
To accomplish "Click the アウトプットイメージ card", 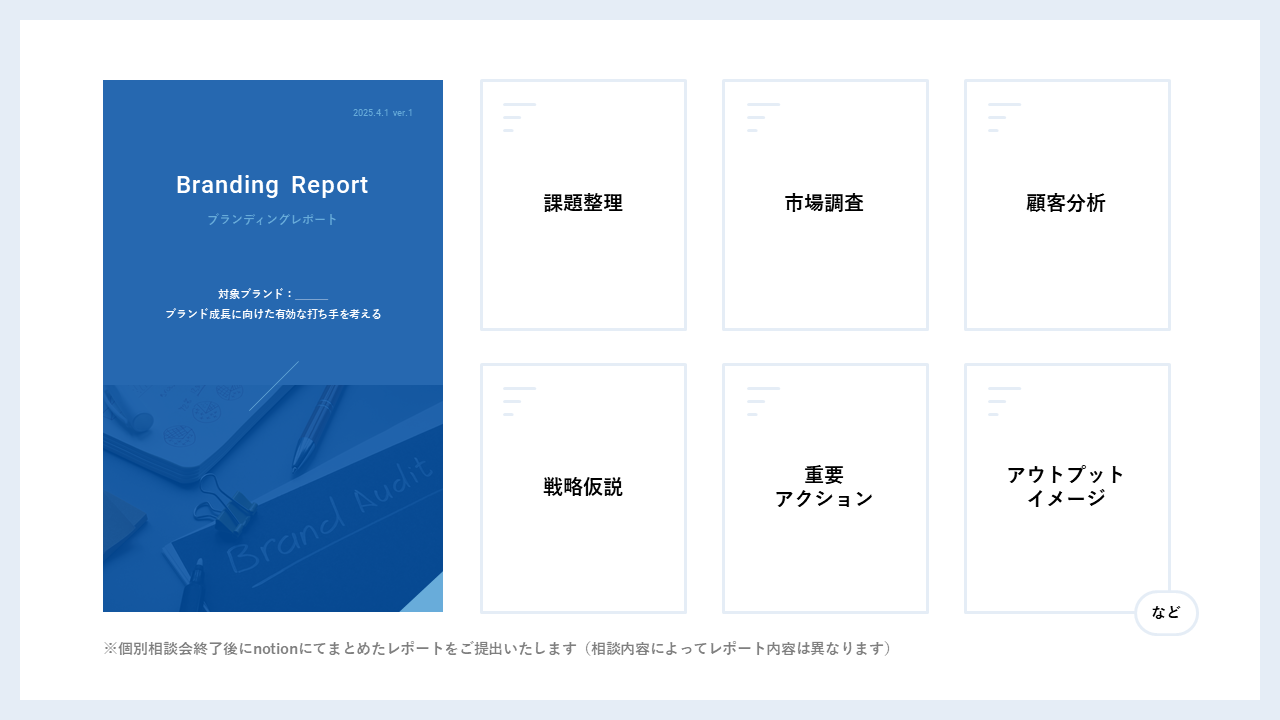I will (x=1067, y=488).
